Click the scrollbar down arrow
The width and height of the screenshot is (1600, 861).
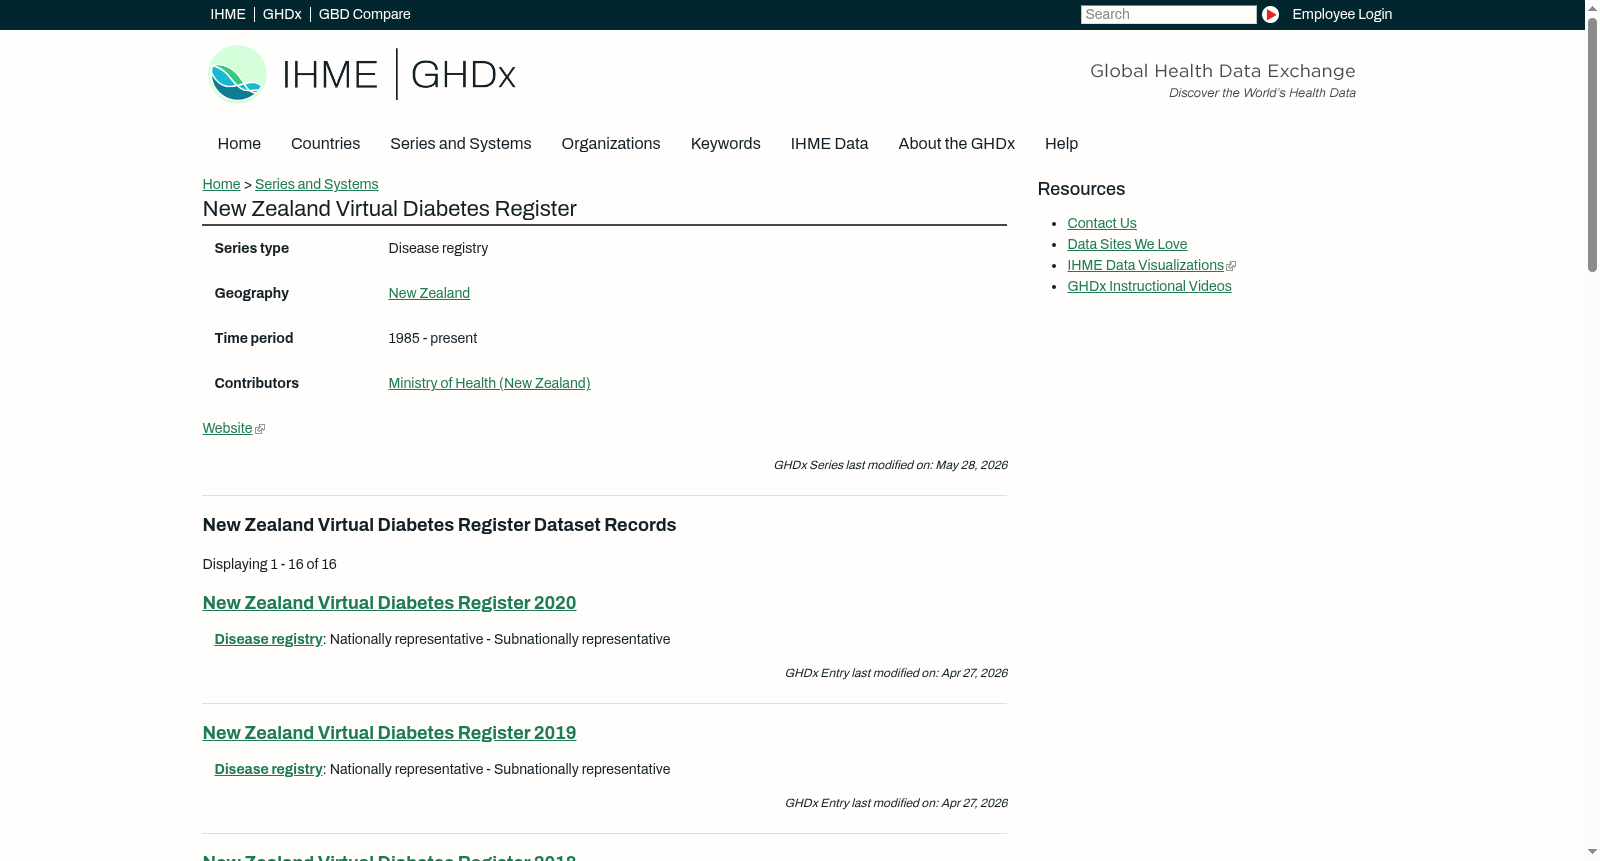pos(1592,852)
